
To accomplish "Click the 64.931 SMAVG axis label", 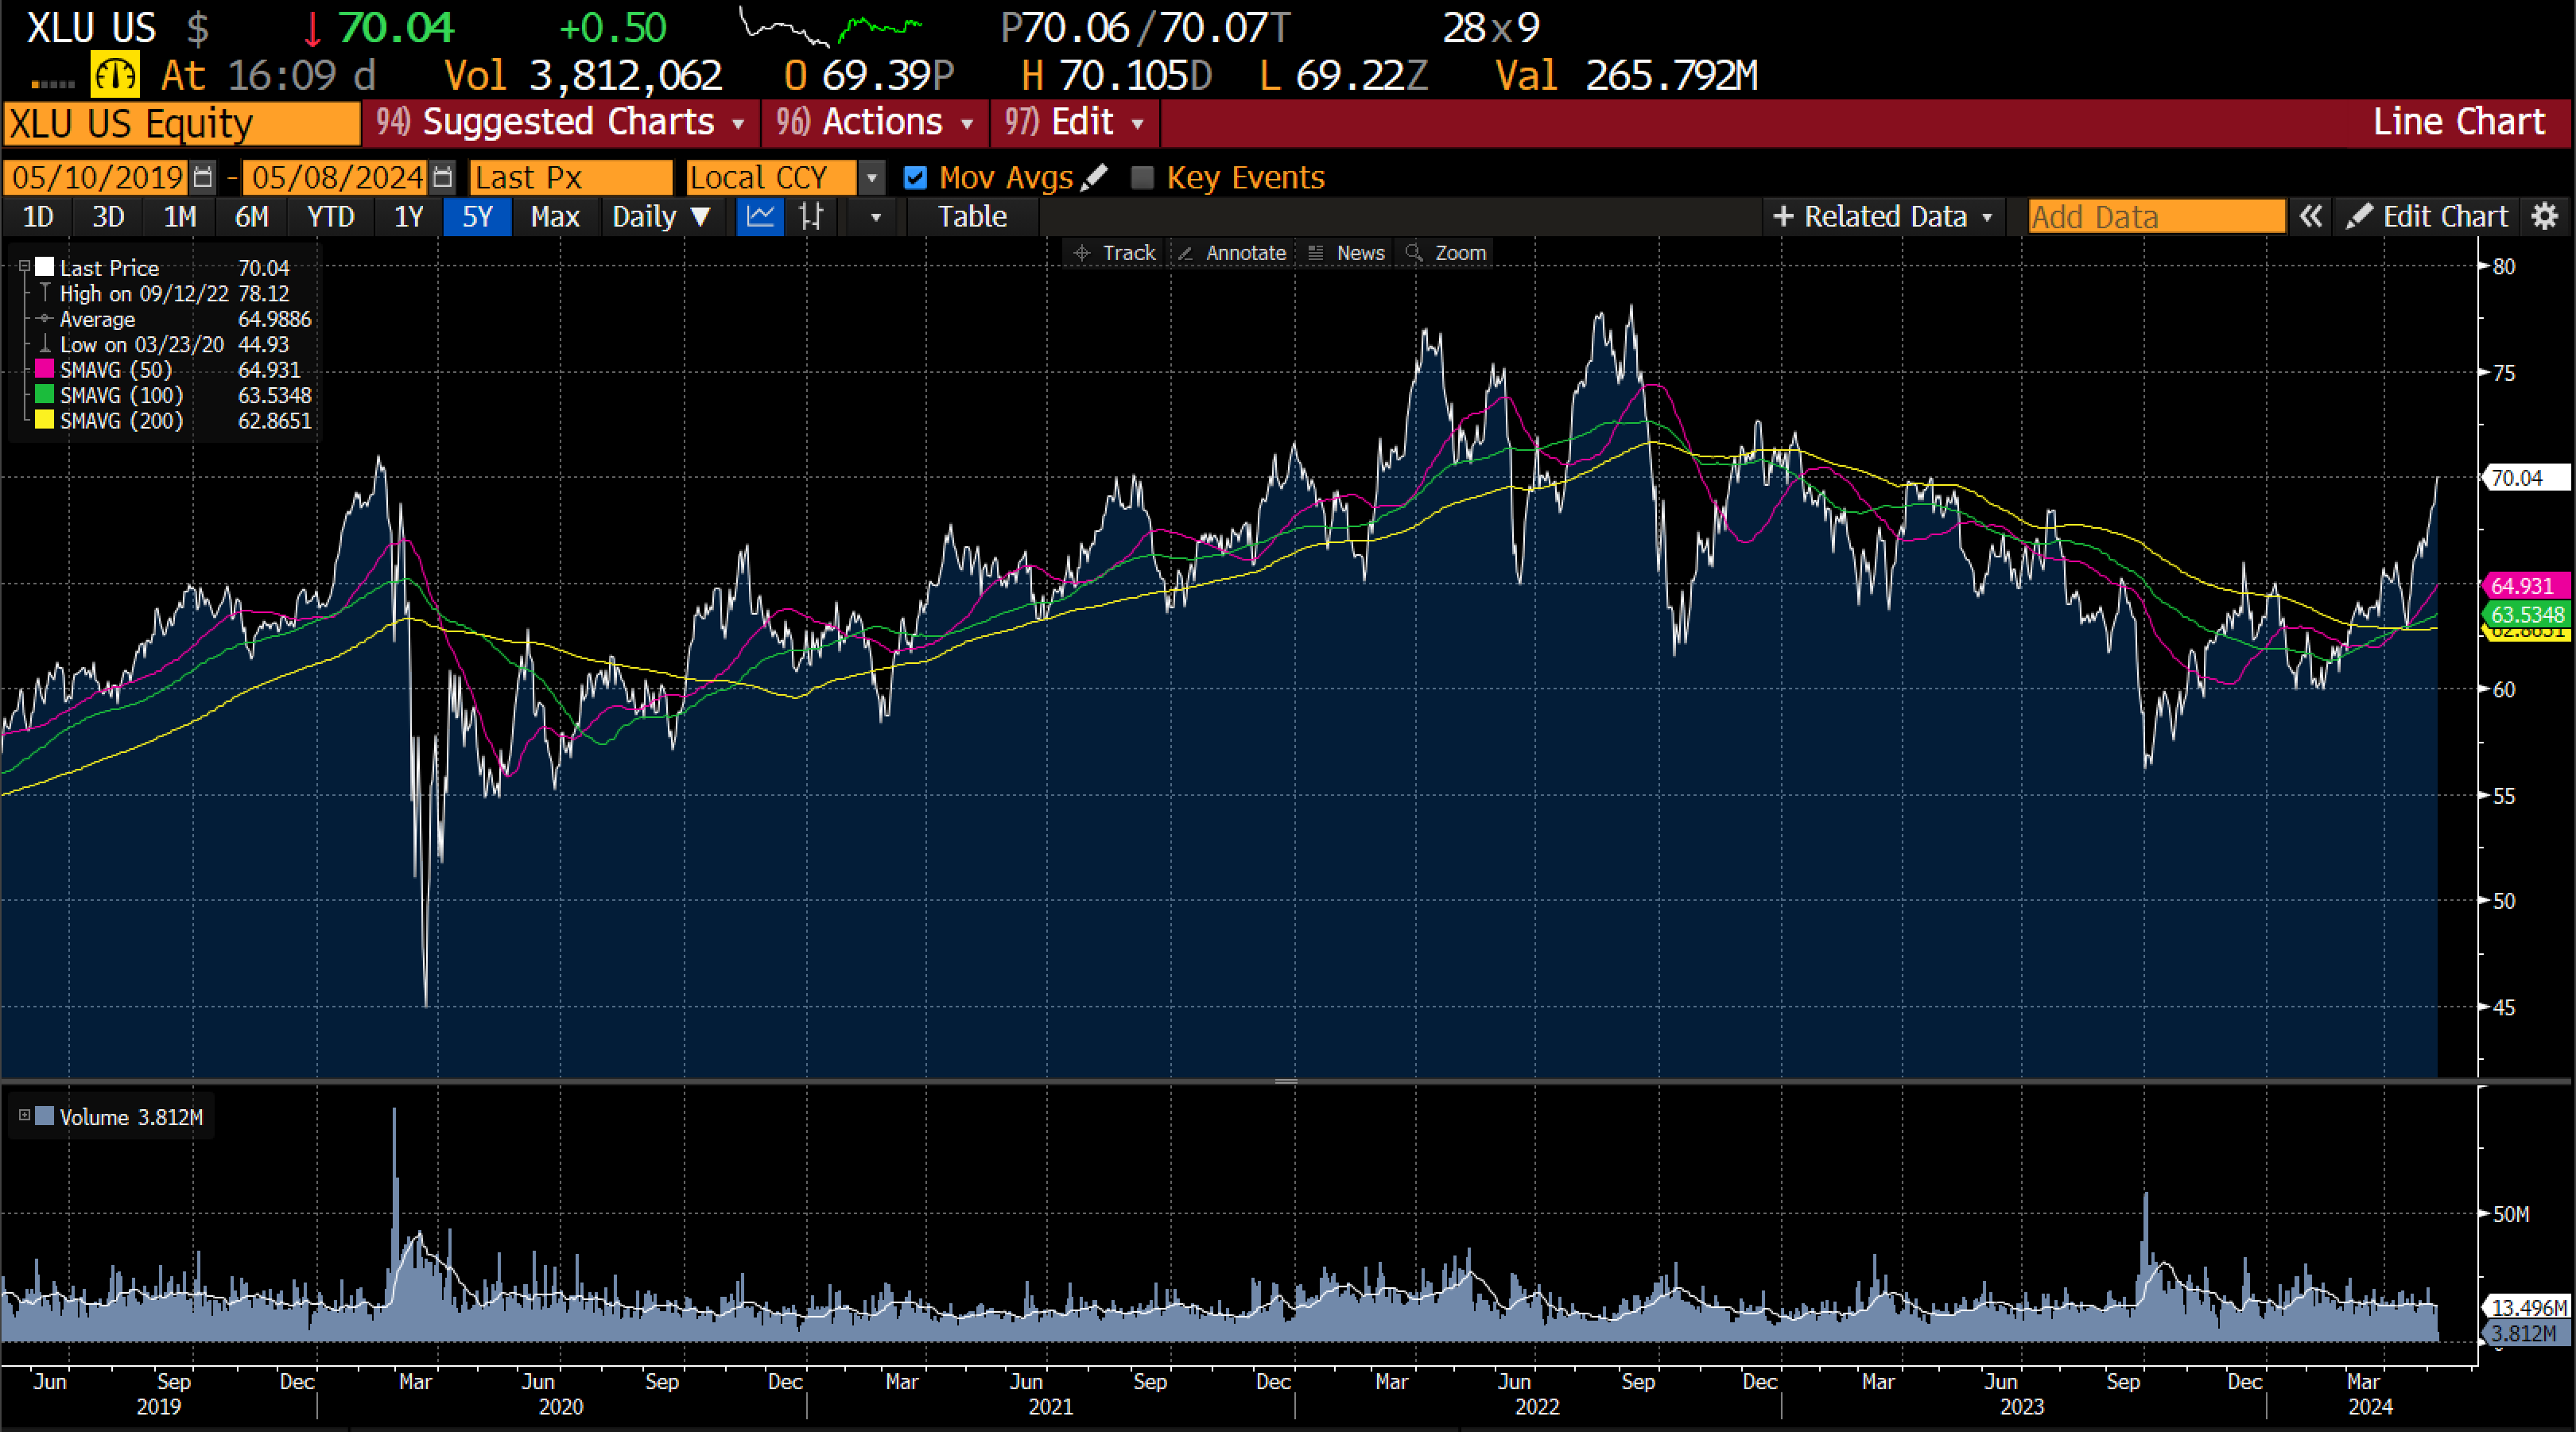I will (x=2526, y=585).
